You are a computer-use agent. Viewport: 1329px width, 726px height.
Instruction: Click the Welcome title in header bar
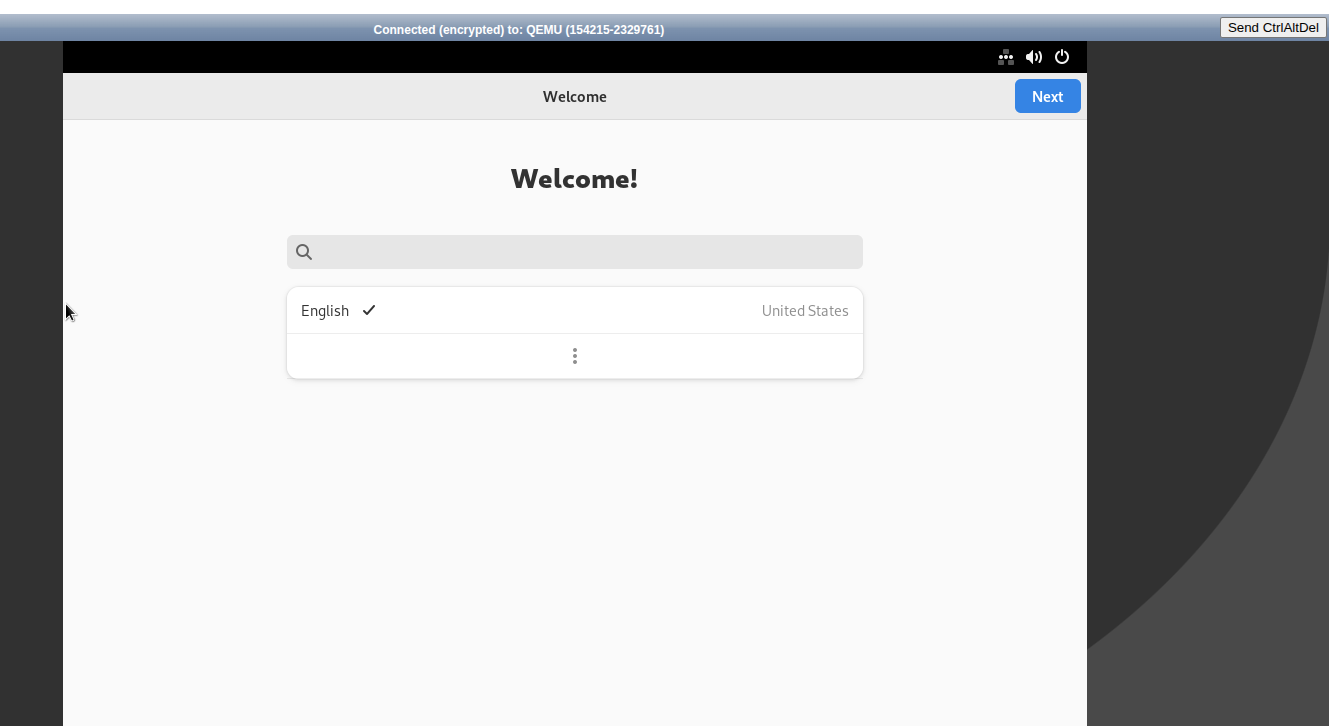pyautogui.click(x=574, y=97)
